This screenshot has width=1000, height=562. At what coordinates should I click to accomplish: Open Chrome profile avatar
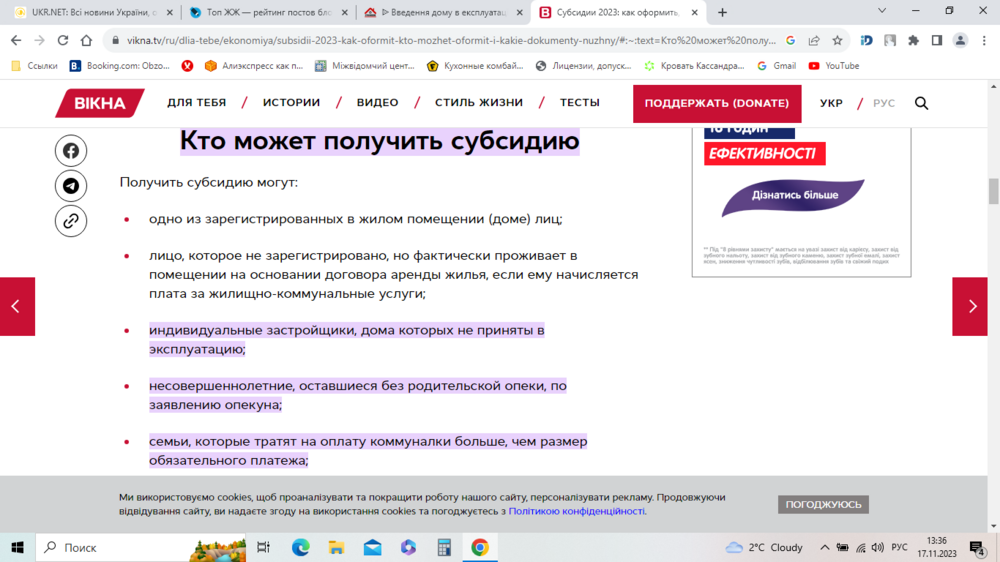(960, 40)
